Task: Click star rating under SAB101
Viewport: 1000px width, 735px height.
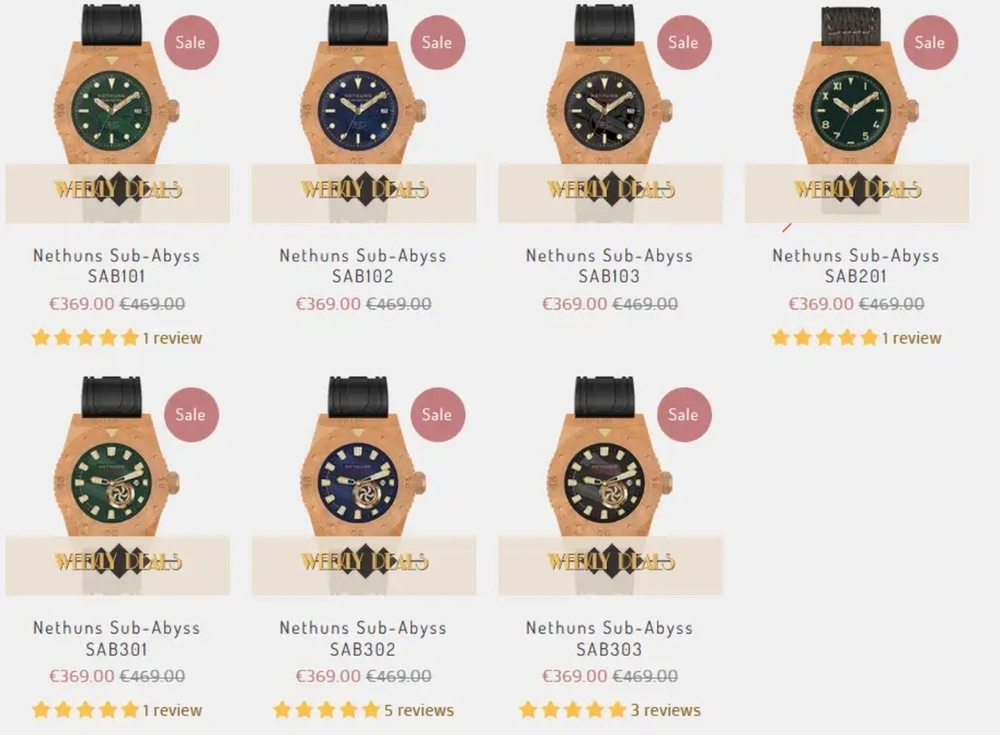Action: [x=85, y=338]
